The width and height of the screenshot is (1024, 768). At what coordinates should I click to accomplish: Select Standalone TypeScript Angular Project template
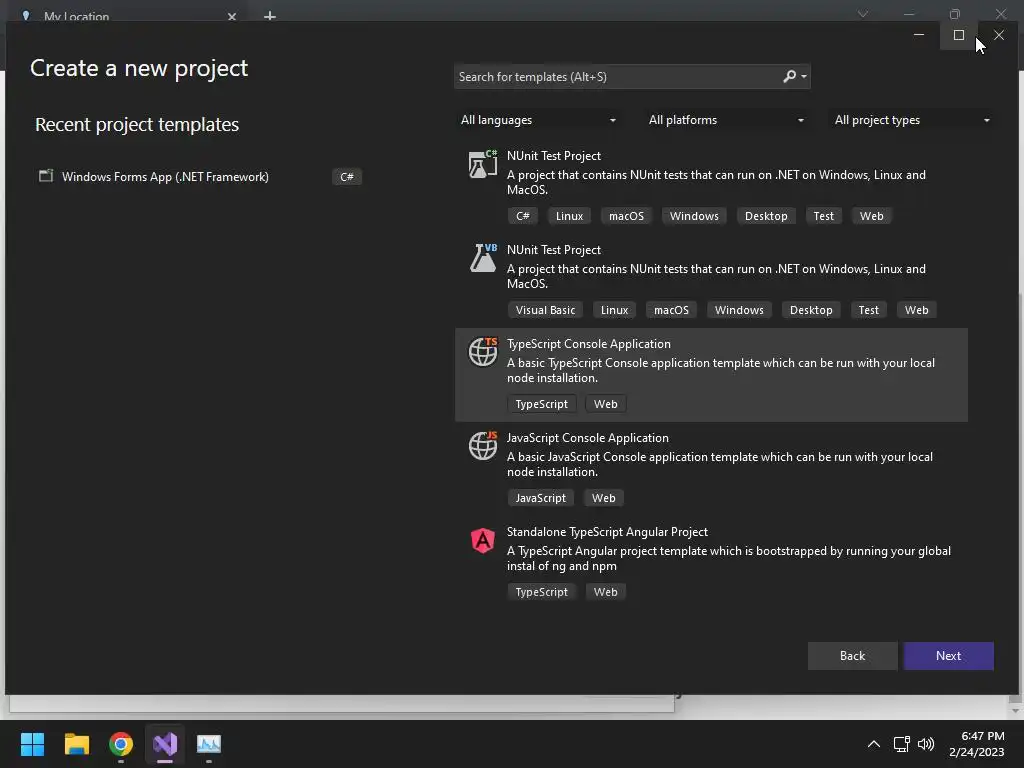711,562
